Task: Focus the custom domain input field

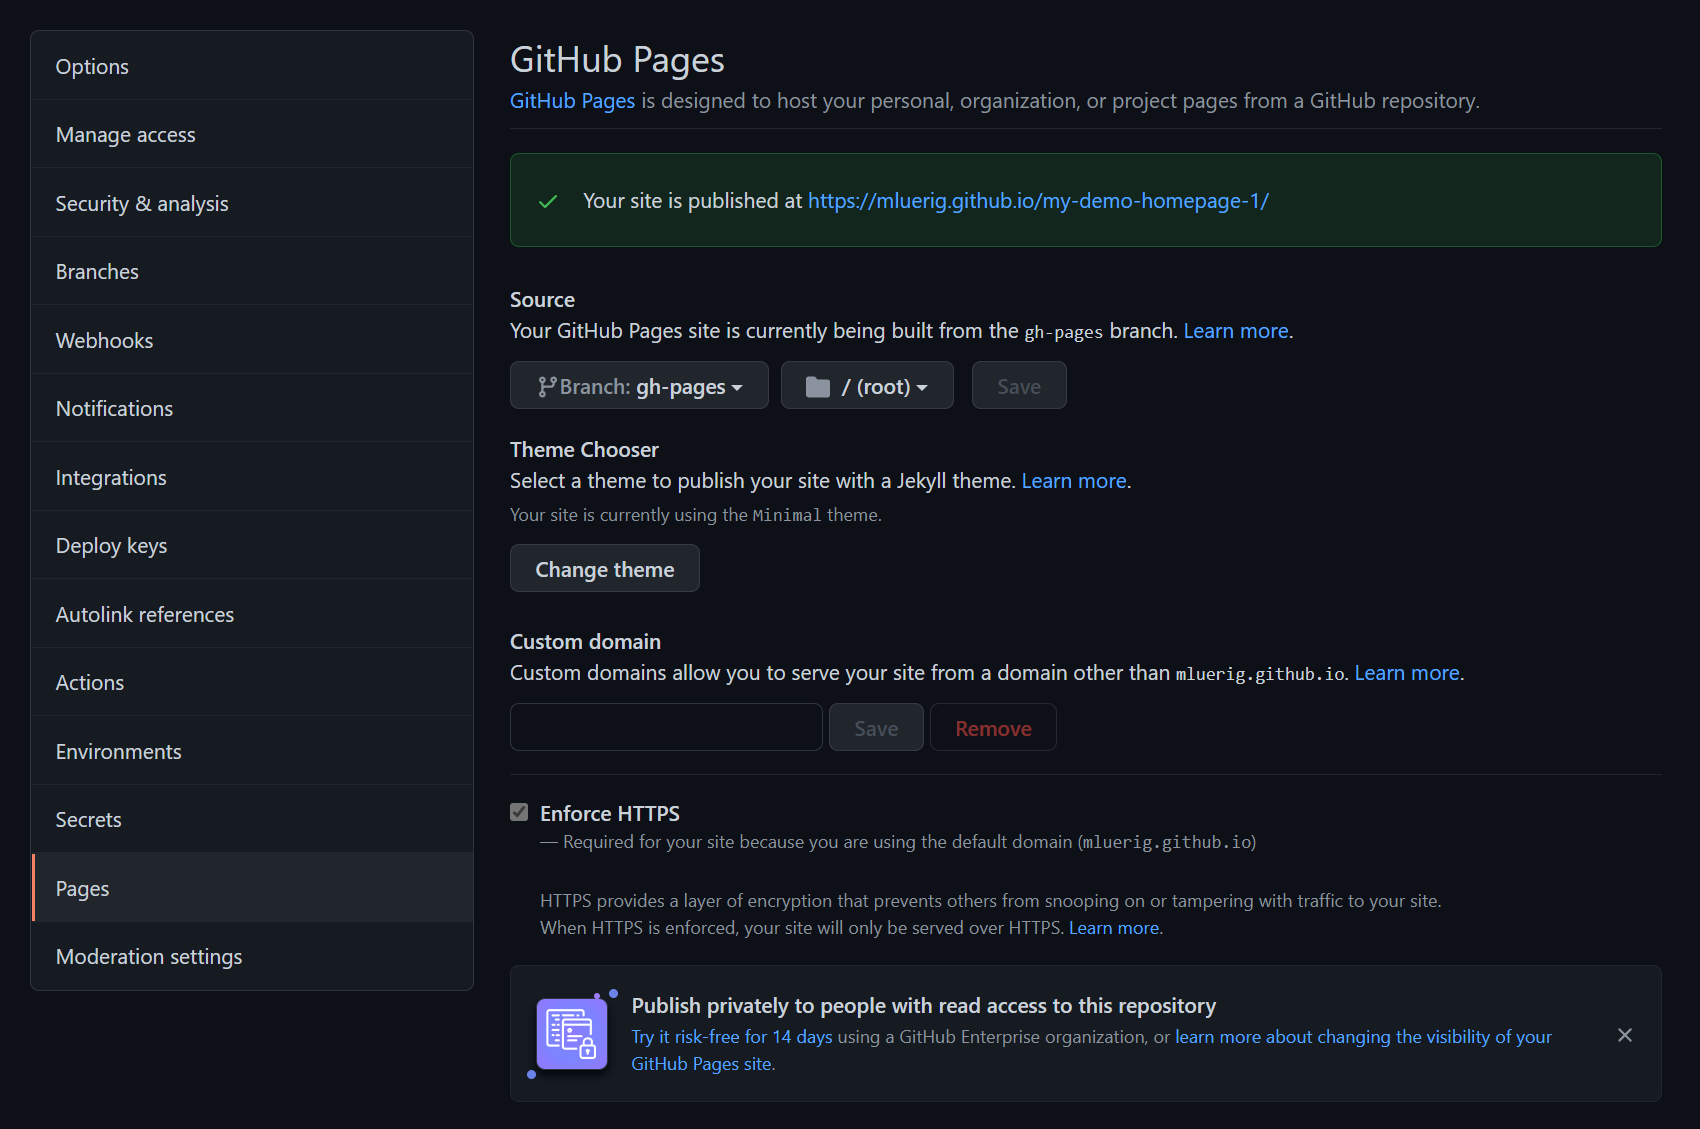Action: 666,727
